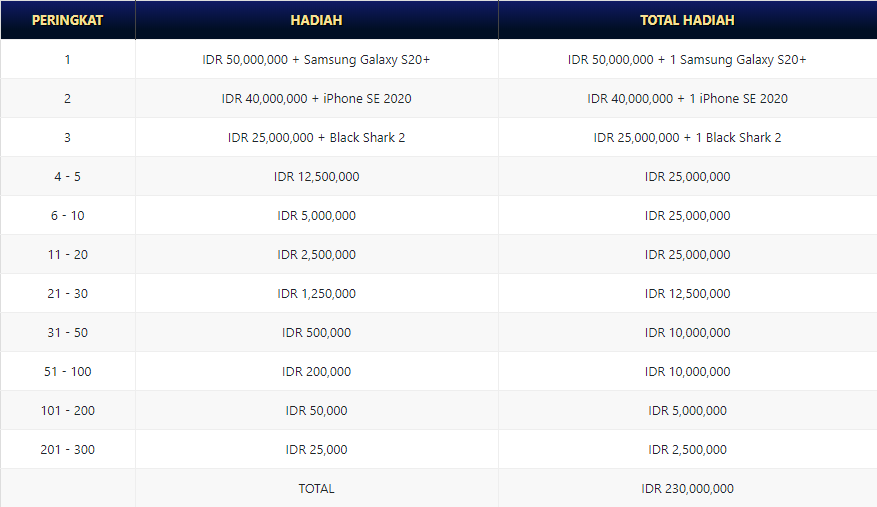This screenshot has height=507, width=877.
Task: Click the 'IDR 500,000' prize cell
Action: click(x=317, y=332)
